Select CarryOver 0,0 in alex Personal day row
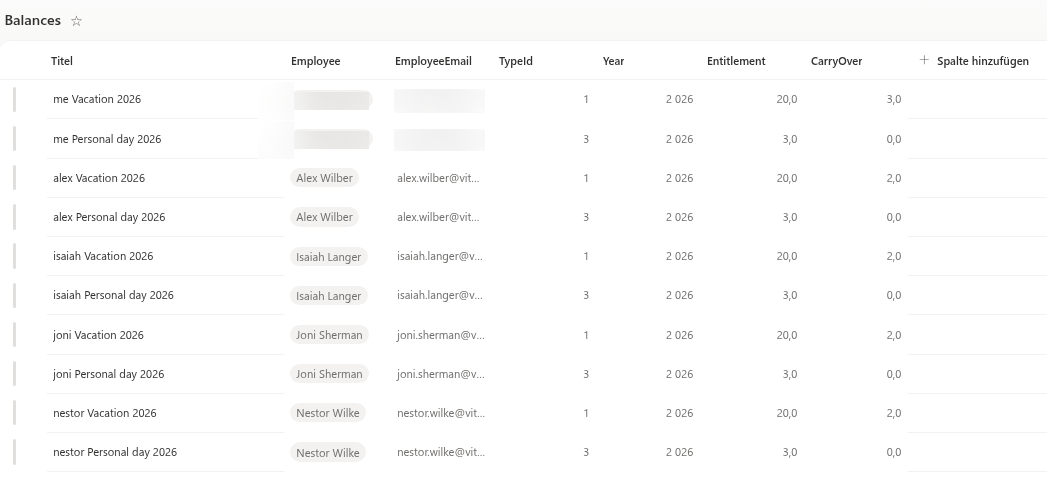The width and height of the screenshot is (1047, 480). pos(893,217)
